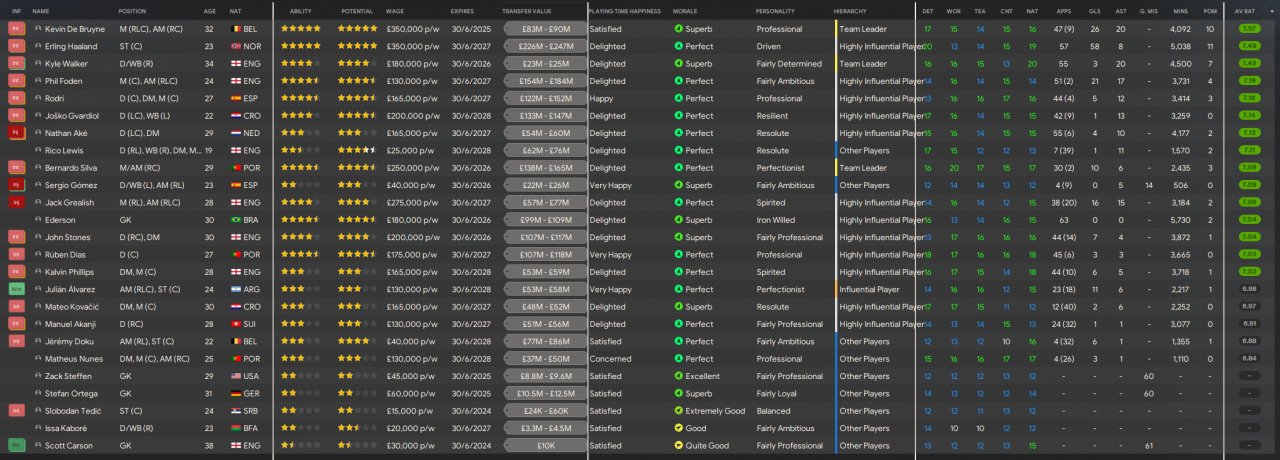
Task: Open John Stones' player profile
Action: coord(68,237)
